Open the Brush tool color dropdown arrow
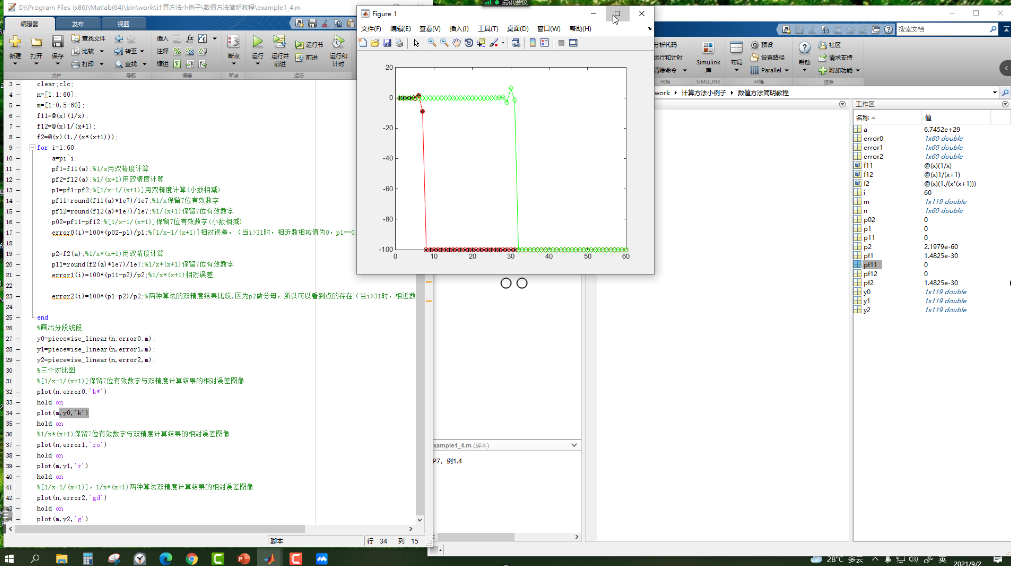Image resolution: width=1011 pixels, height=566 pixels. 503,43
